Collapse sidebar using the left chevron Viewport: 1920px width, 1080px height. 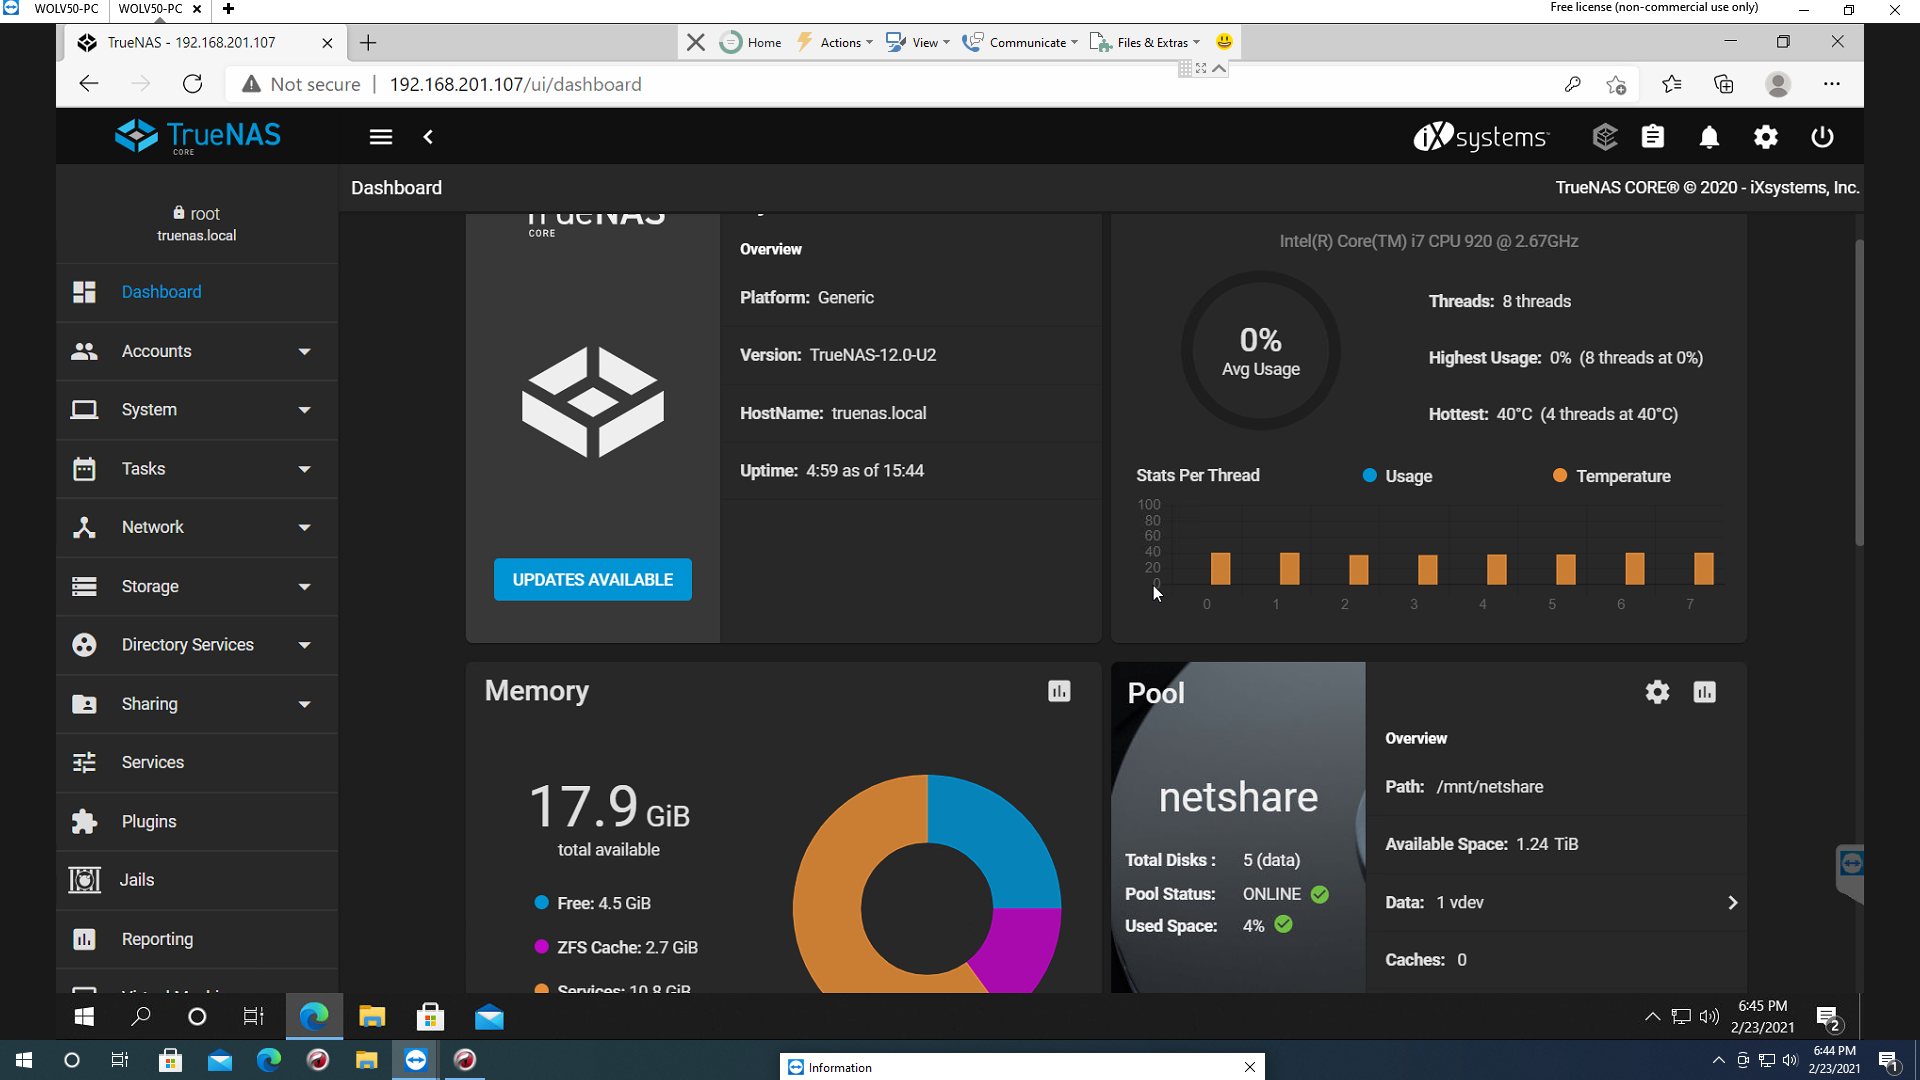click(x=428, y=137)
